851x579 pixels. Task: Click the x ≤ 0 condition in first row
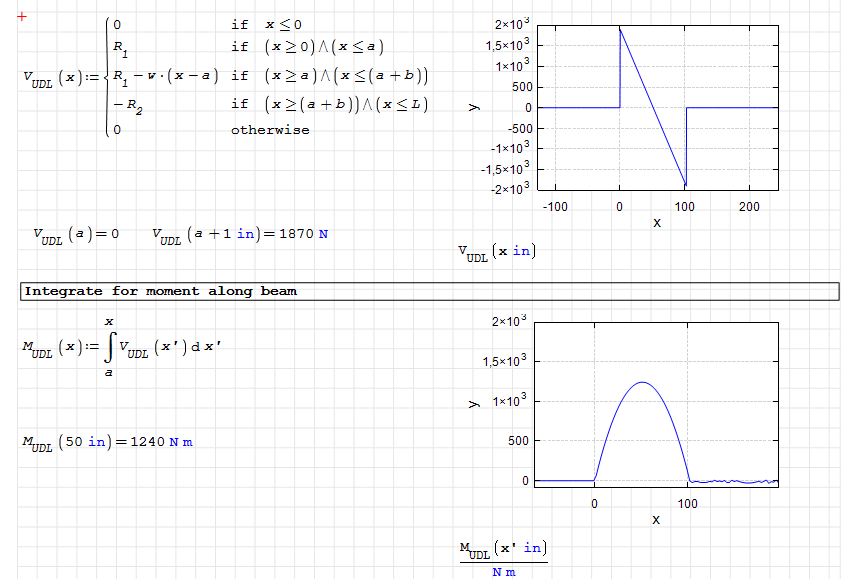point(283,24)
